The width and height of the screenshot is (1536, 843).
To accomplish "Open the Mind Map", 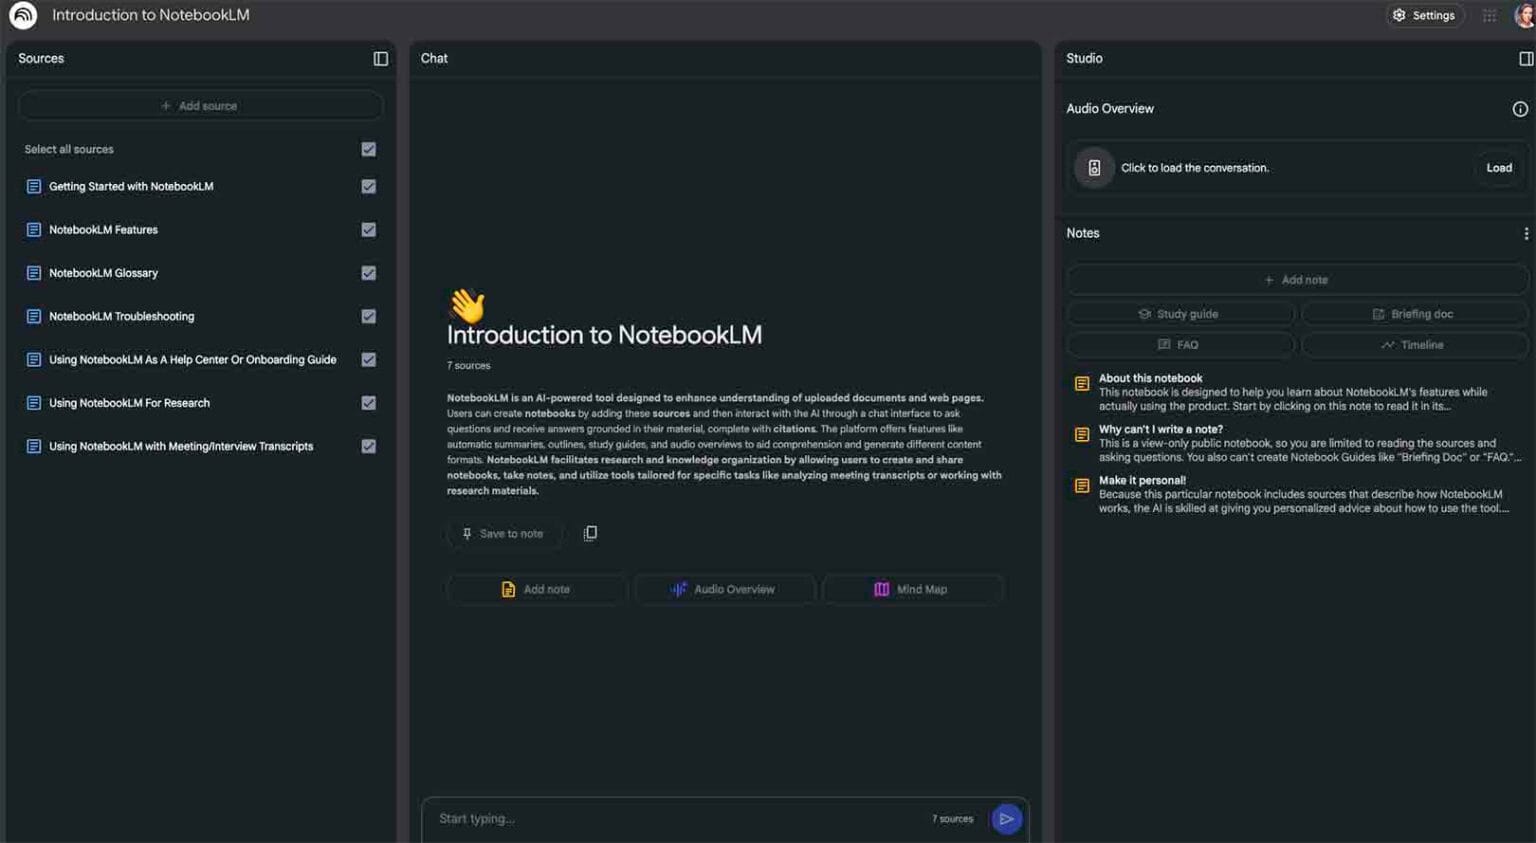I will [912, 590].
